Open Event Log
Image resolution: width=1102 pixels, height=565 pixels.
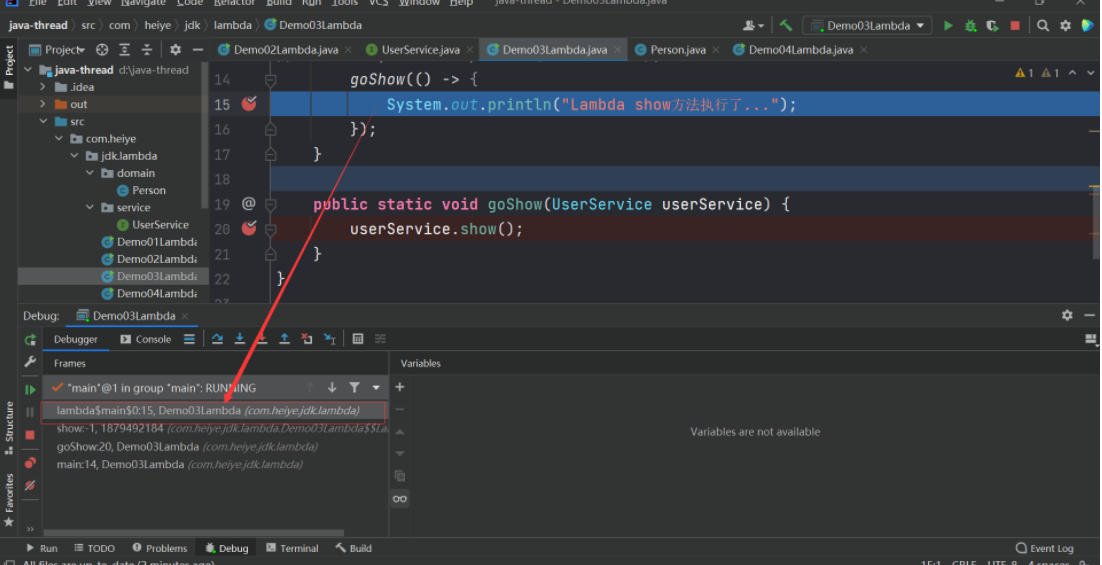pos(1044,548)
